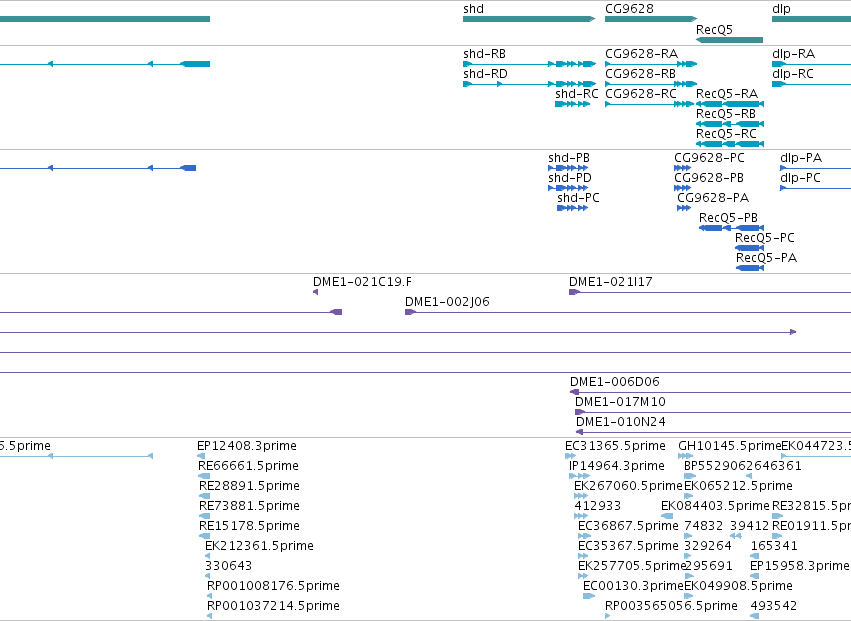Click EST EK084403.5prime

pyautogui.click(x=715, y=506)
